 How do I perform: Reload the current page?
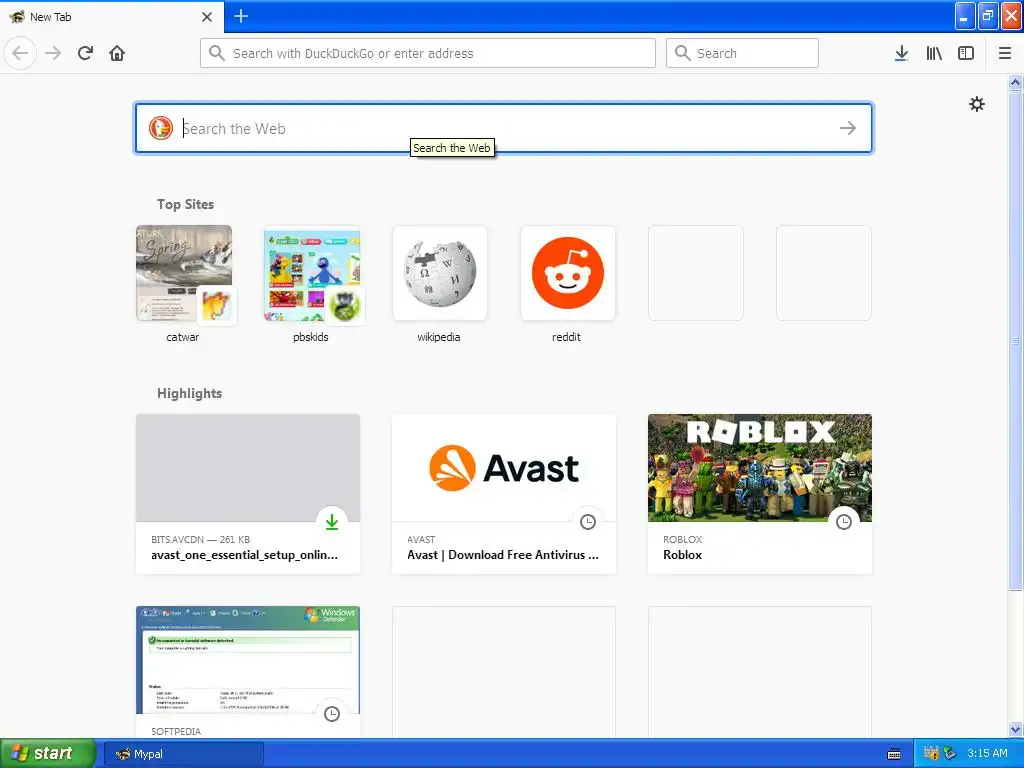coord(85,53)
